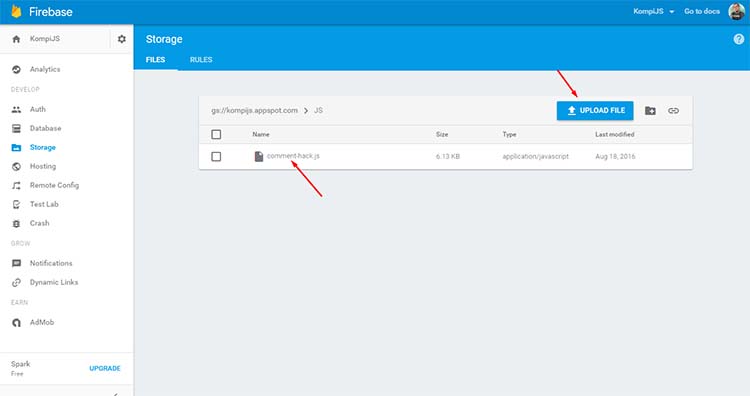Sort by the Size column header

(x=442, y=134)
